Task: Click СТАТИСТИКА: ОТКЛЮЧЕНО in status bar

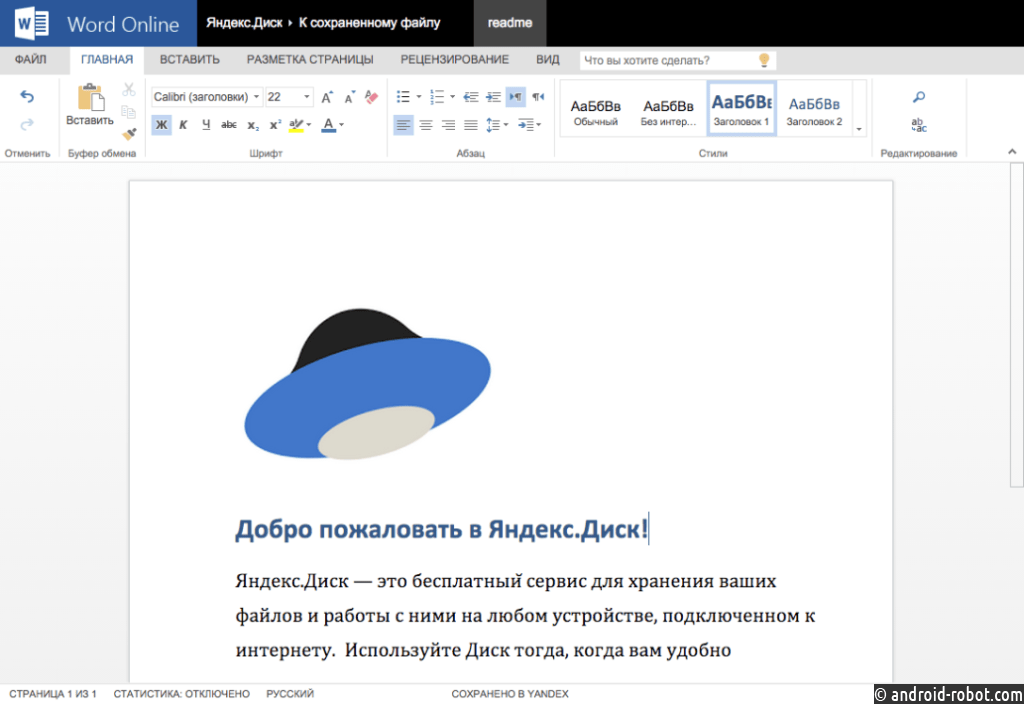Action: pos(182,694)
